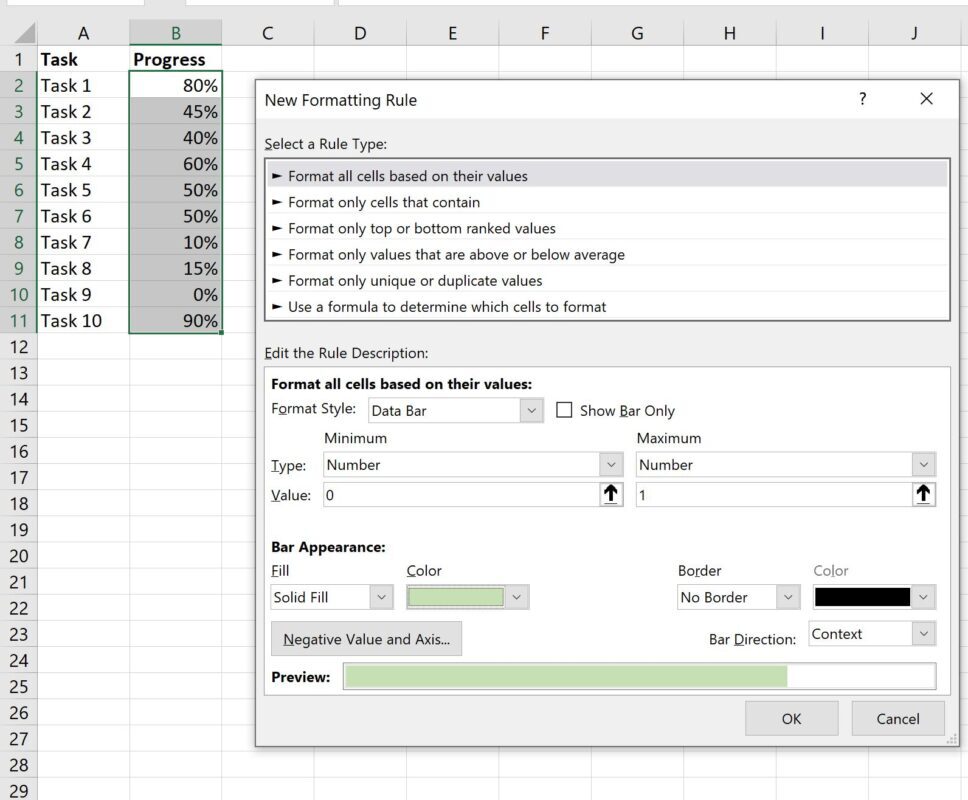Open the Maximum Type dropdown showing Number
Viewport: 968px width, 800px height.
(x=924, y=464)
